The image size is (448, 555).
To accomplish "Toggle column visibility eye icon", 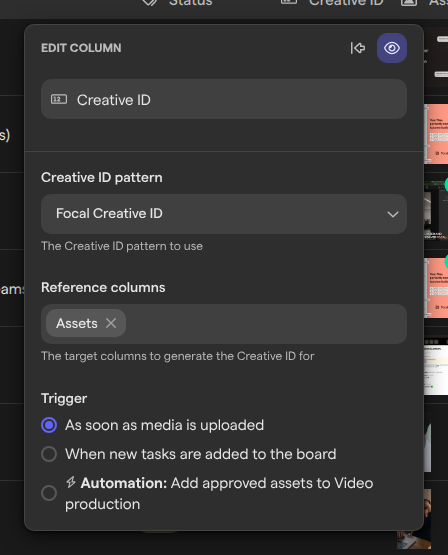I will (392, 48).
